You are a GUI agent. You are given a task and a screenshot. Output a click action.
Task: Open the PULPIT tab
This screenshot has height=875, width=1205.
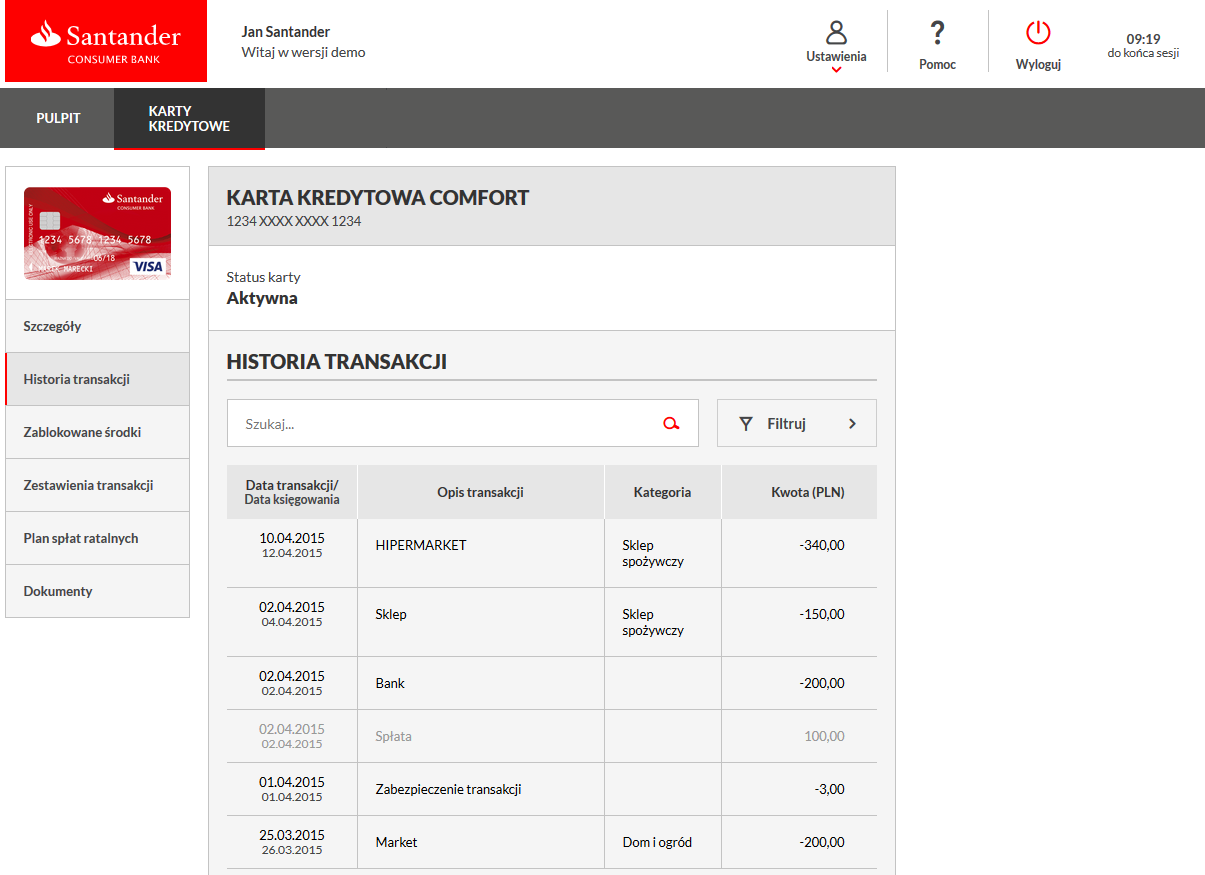(58, 118)
